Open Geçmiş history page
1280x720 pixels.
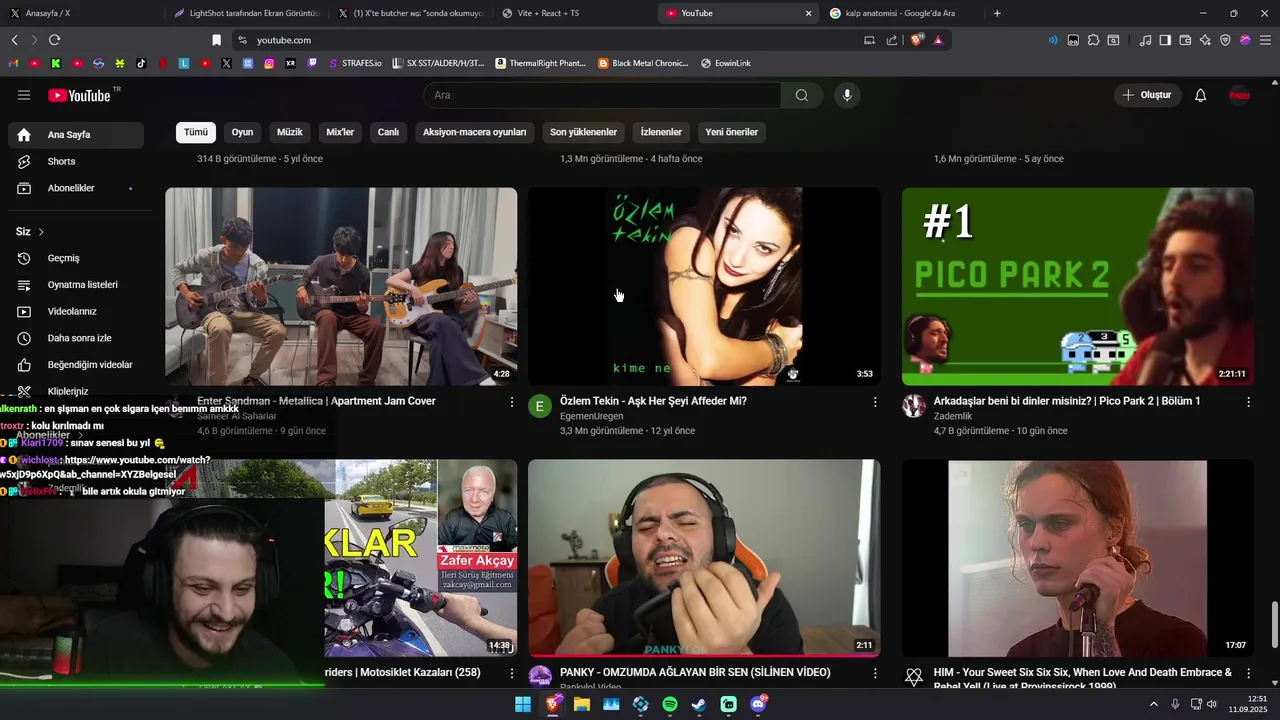point(76,258)
